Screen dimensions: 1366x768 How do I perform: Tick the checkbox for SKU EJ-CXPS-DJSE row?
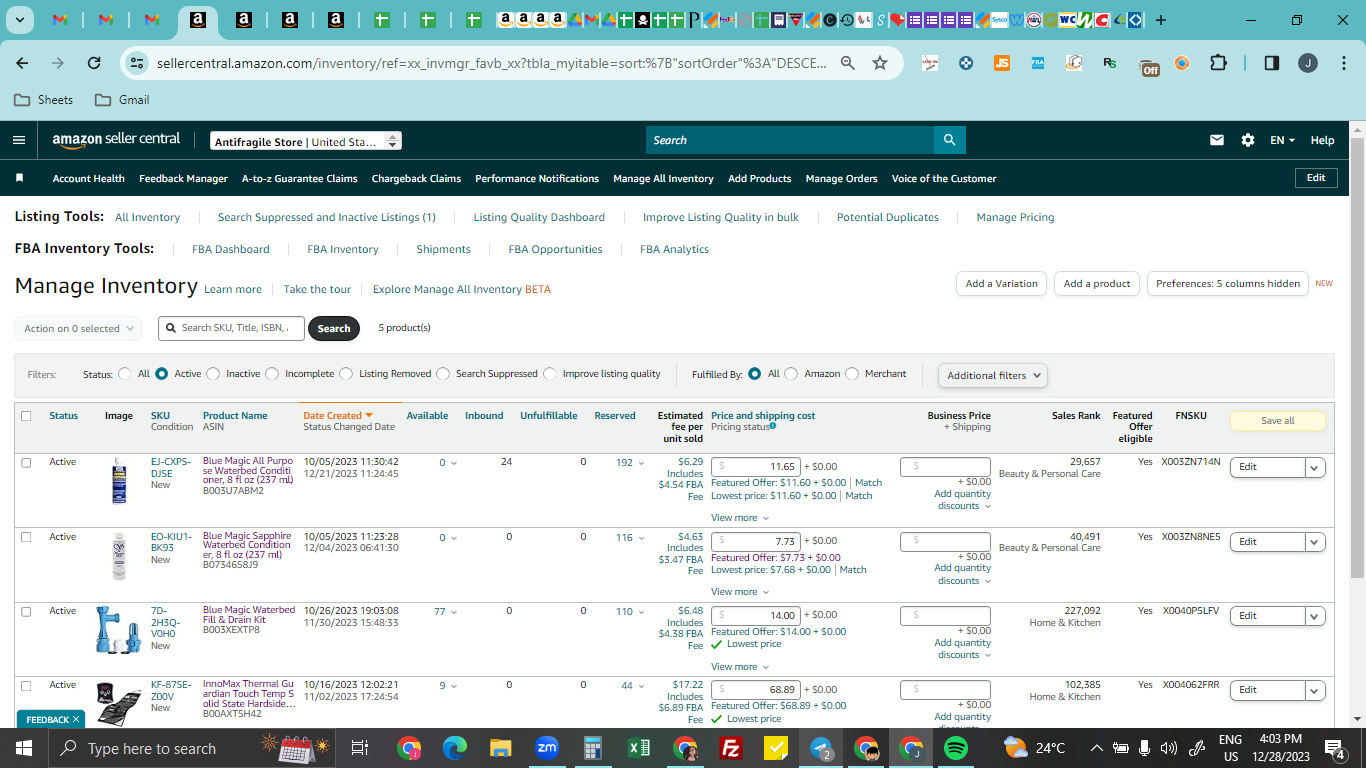(26, 463)
